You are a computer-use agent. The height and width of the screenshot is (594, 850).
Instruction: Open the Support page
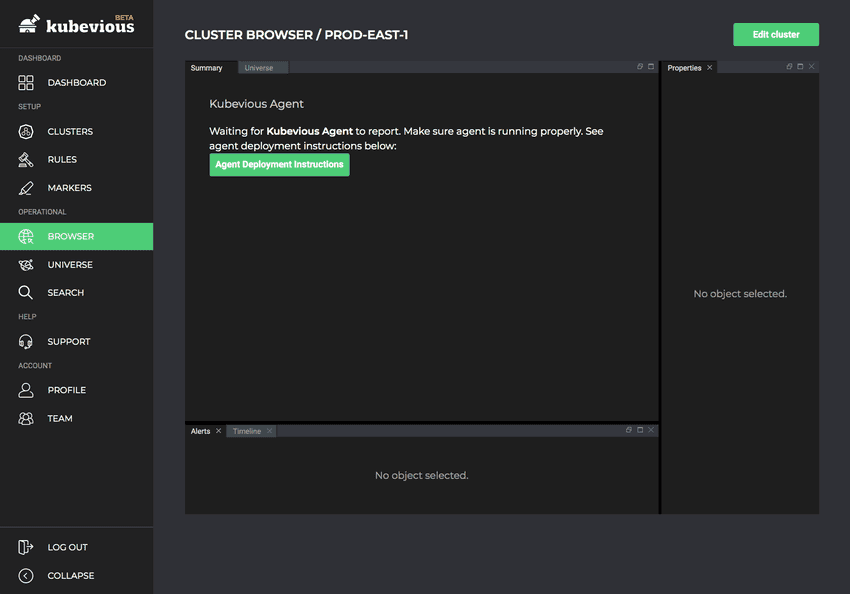(x=68, y=342)
